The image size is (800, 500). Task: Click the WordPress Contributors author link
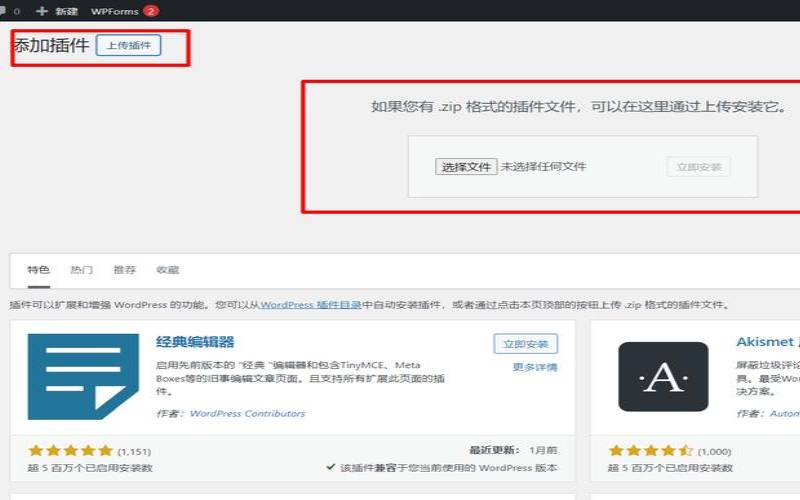(x=247, y=413)
